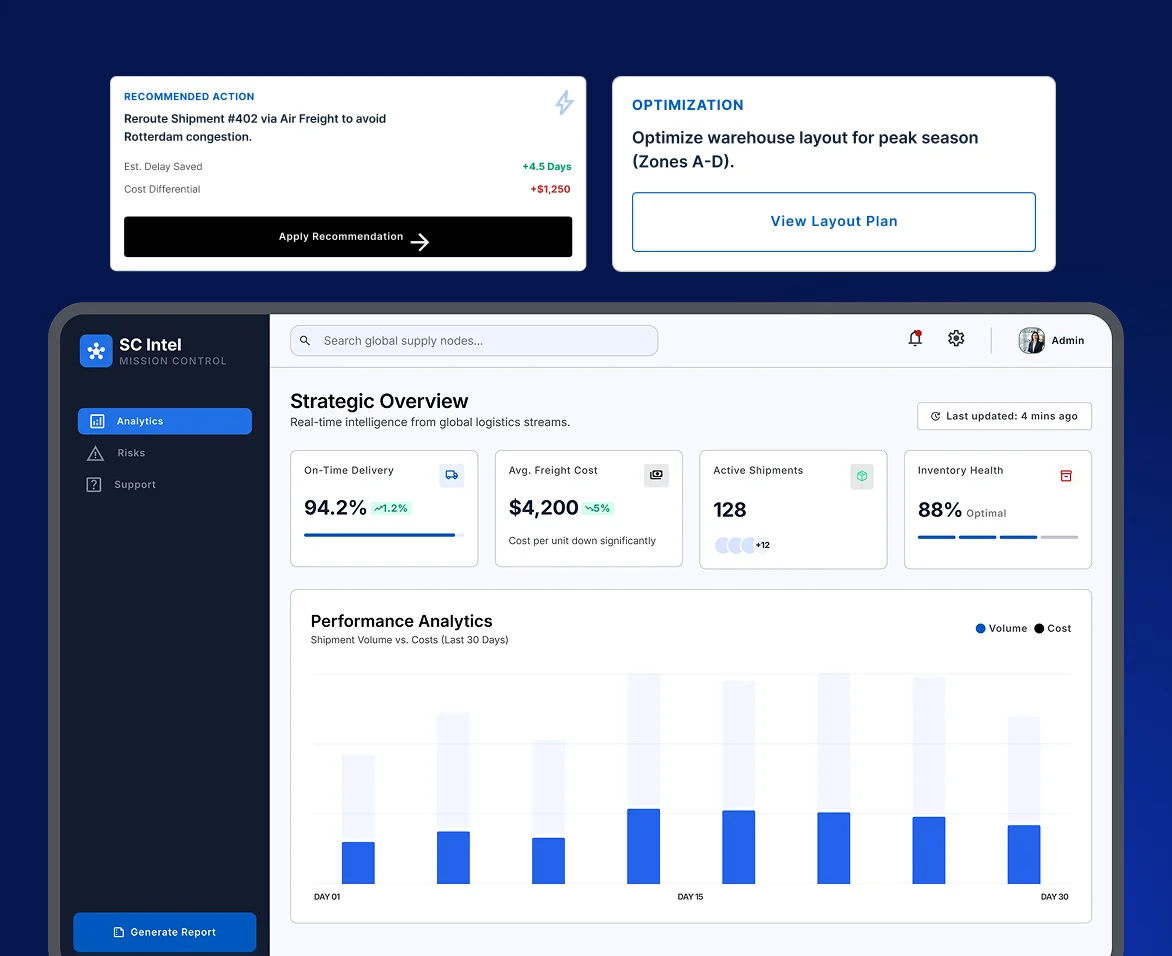The image size is (1172, 956).
Task: Click the On-Time Delivery progress bar
Action: (x=384, y=535)
